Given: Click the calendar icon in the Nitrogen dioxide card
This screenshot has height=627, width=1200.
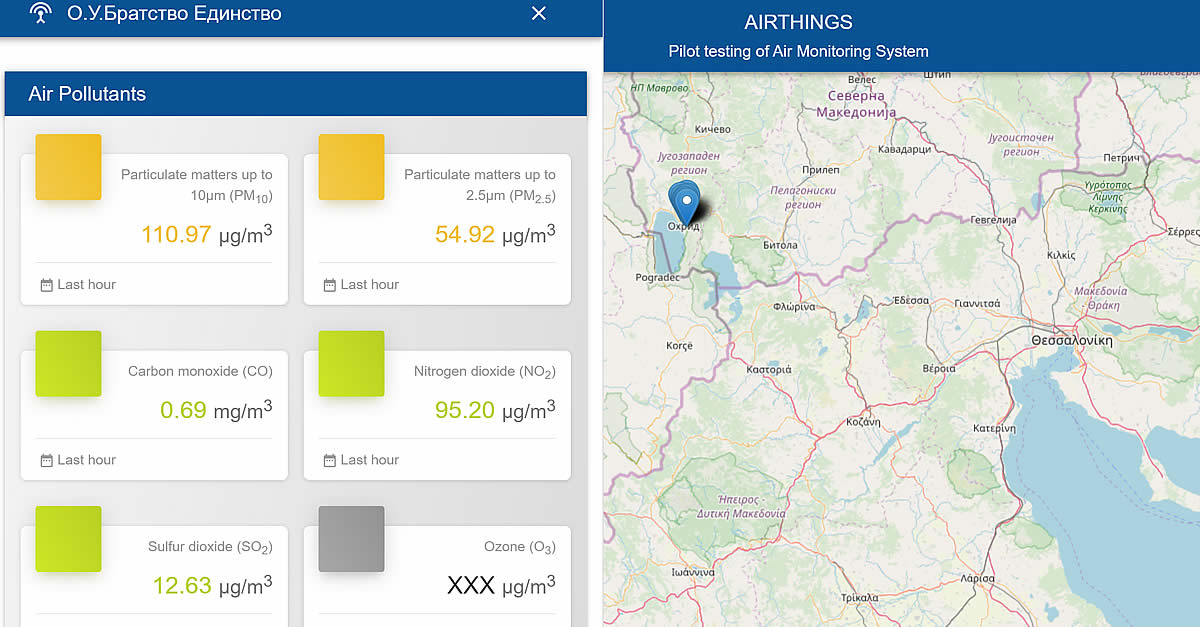Looking at the screenshot, I should point(329,460).
